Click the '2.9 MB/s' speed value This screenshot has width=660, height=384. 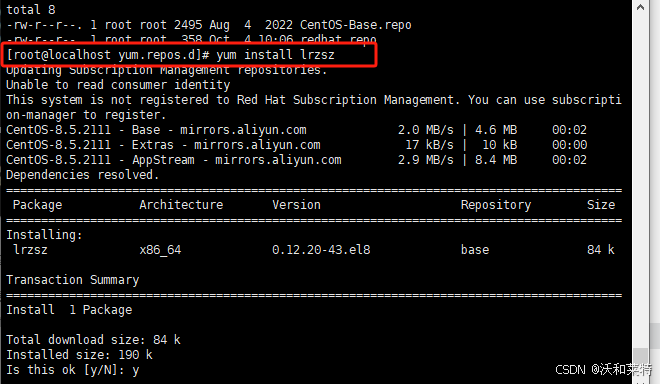pos(426,160)
